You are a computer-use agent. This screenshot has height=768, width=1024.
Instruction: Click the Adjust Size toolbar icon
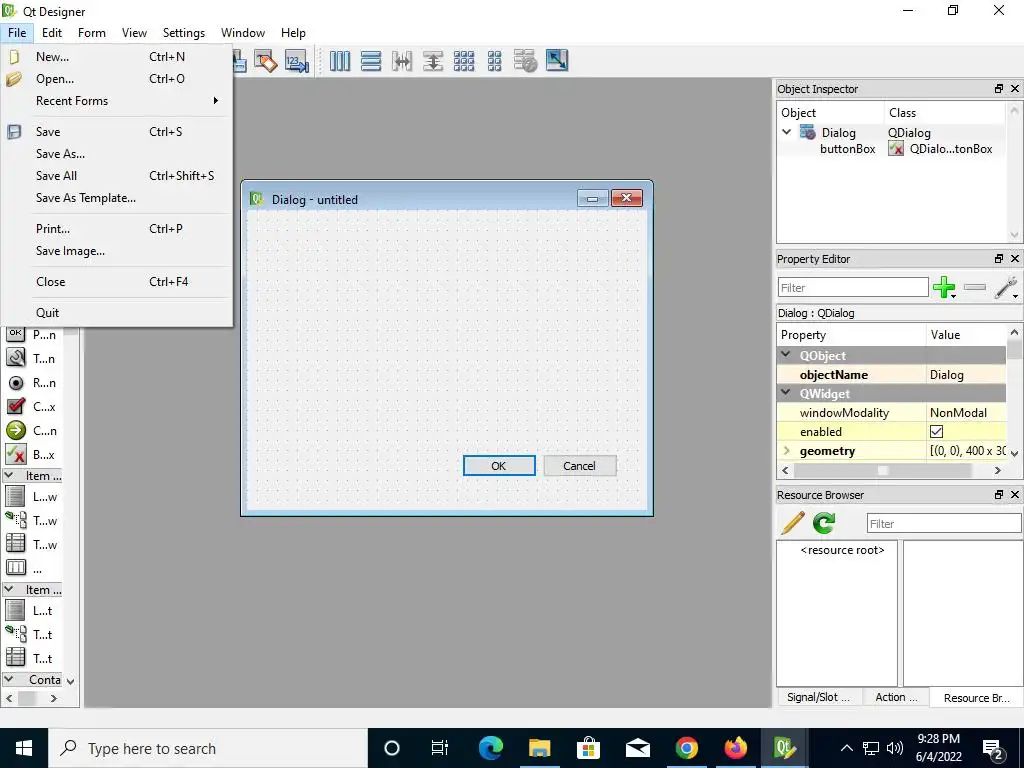[x=557, y=61]
